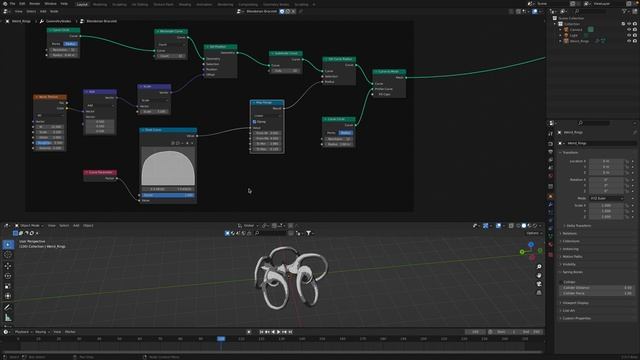Open the Object Mode dropdown in viewport header
This screenshot has width=640, height=360.
[x=30, y=225]
